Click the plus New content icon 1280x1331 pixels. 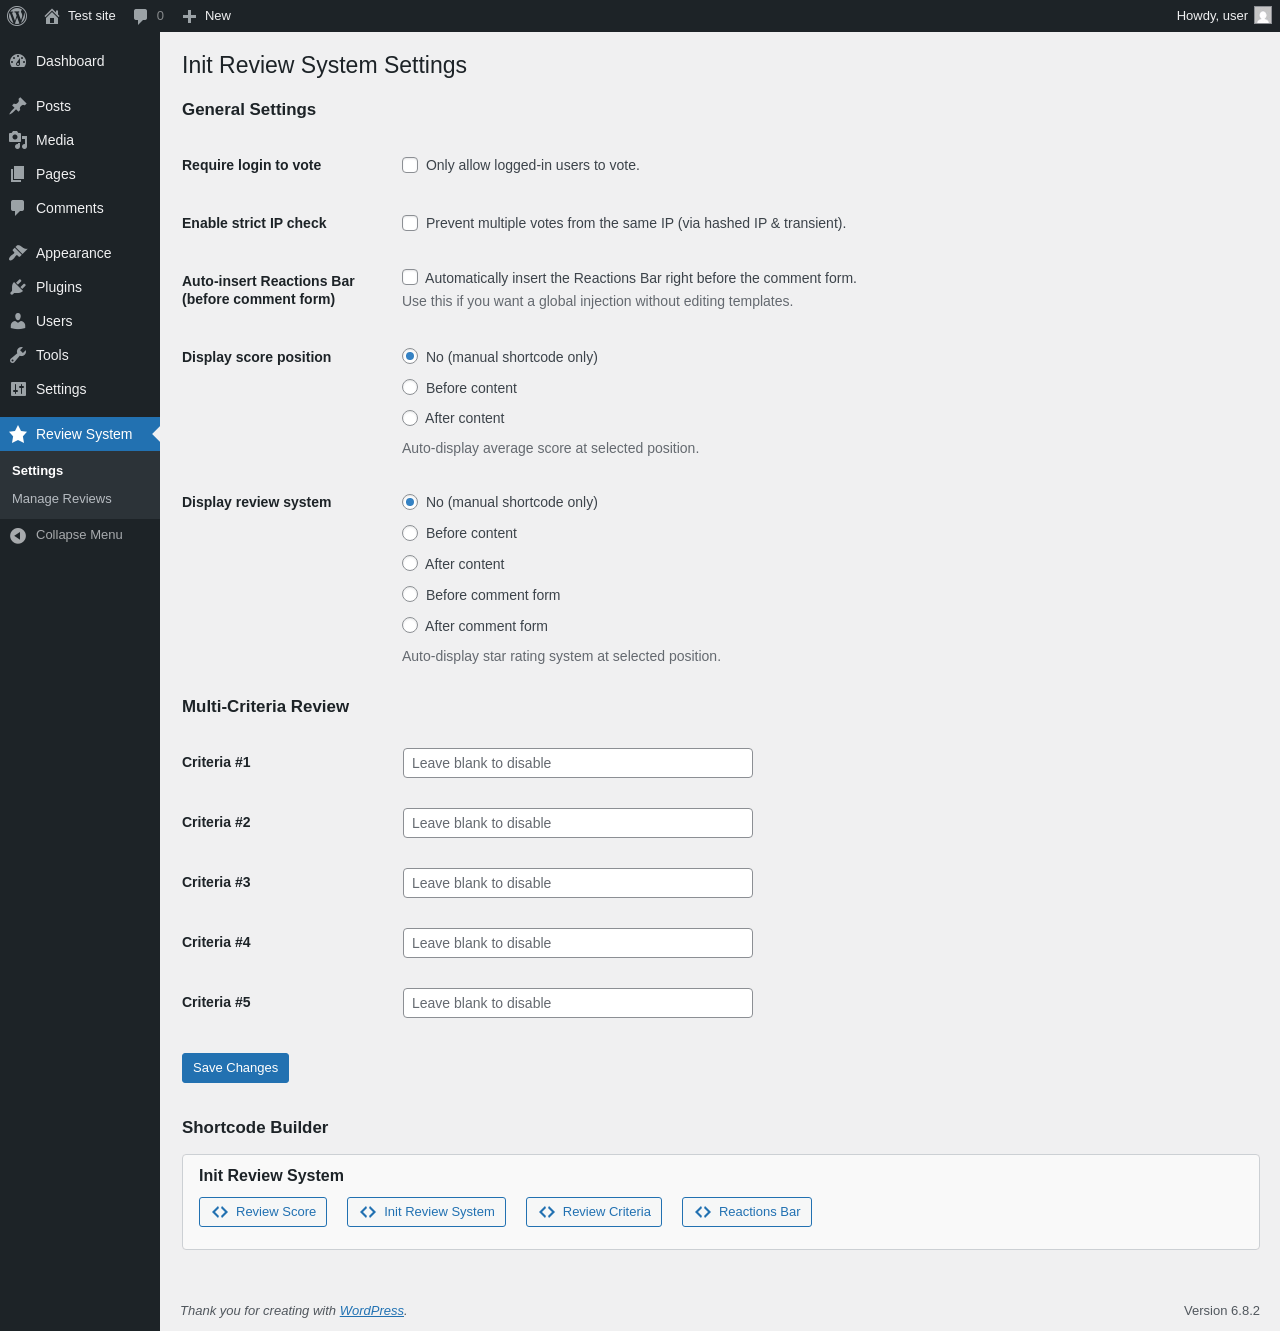click(189, 16)
